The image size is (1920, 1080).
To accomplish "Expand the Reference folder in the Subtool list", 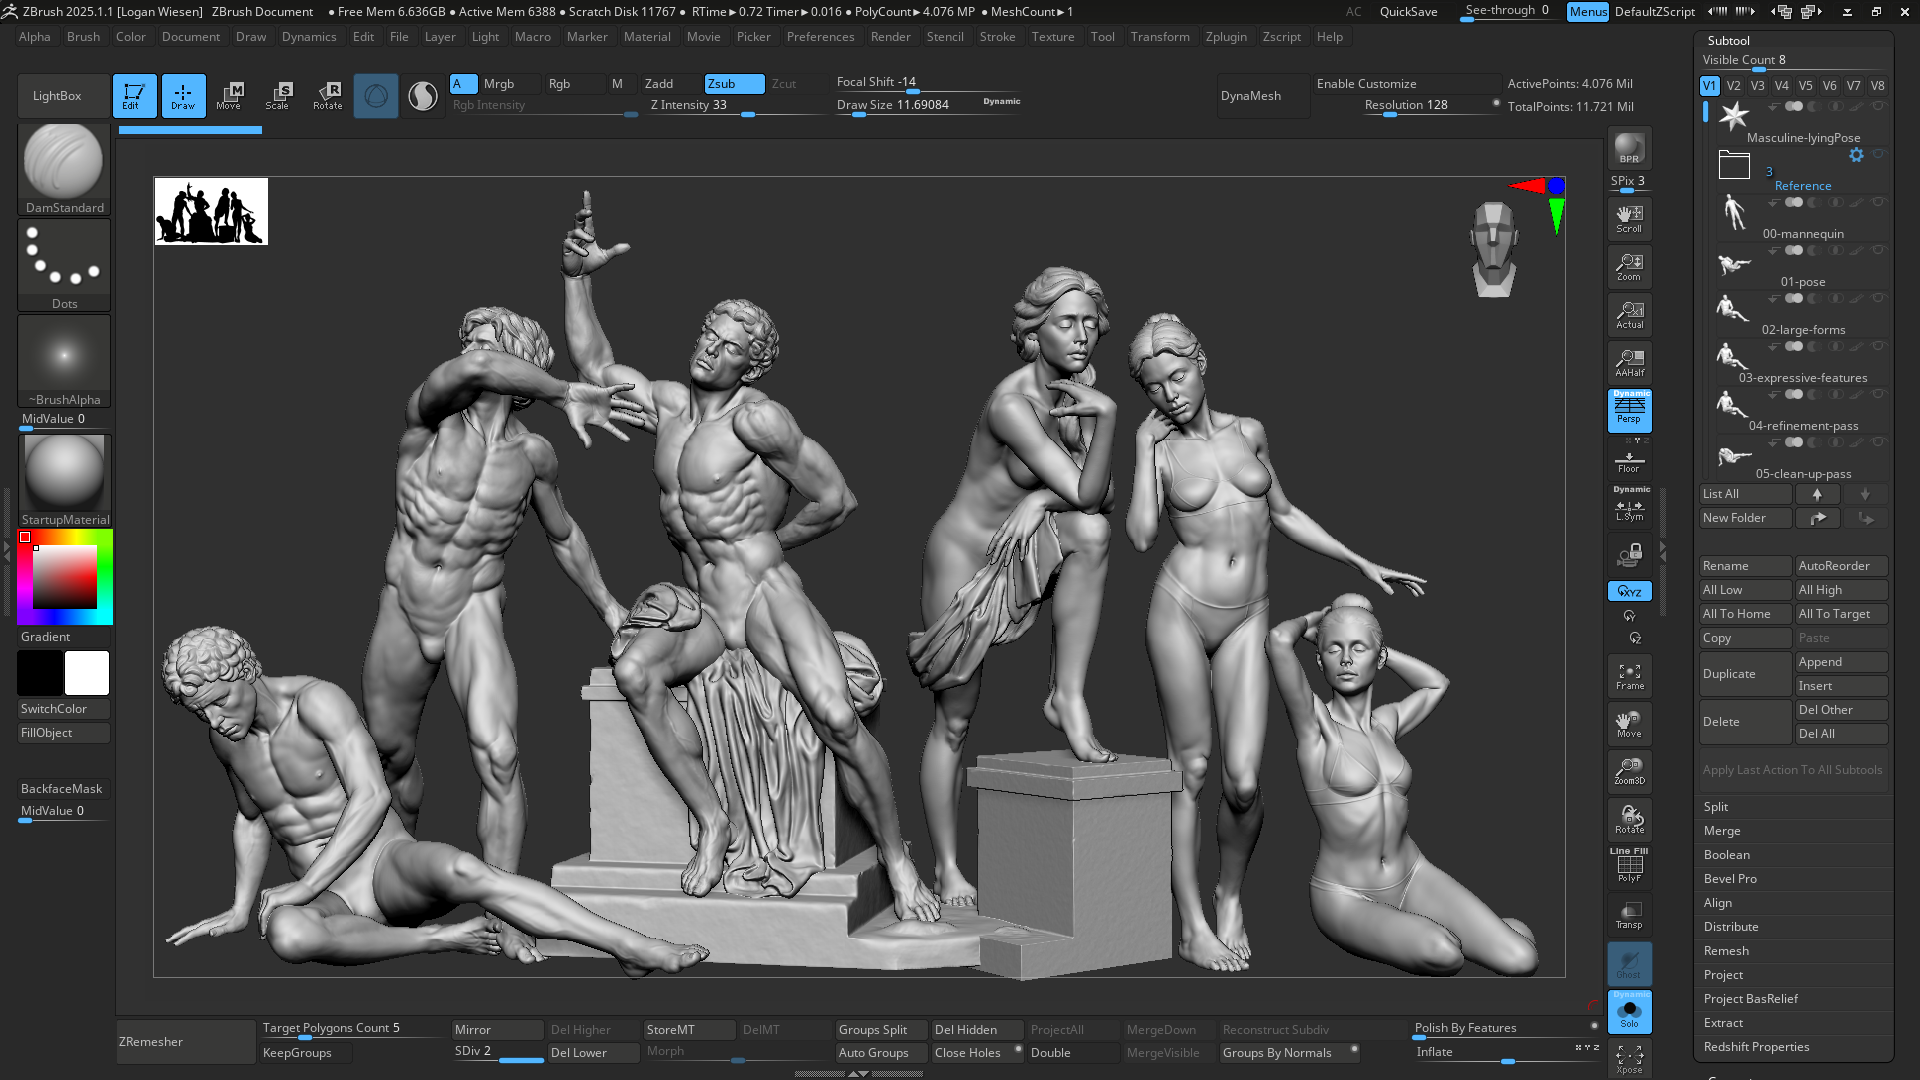I will [1735, 164].
